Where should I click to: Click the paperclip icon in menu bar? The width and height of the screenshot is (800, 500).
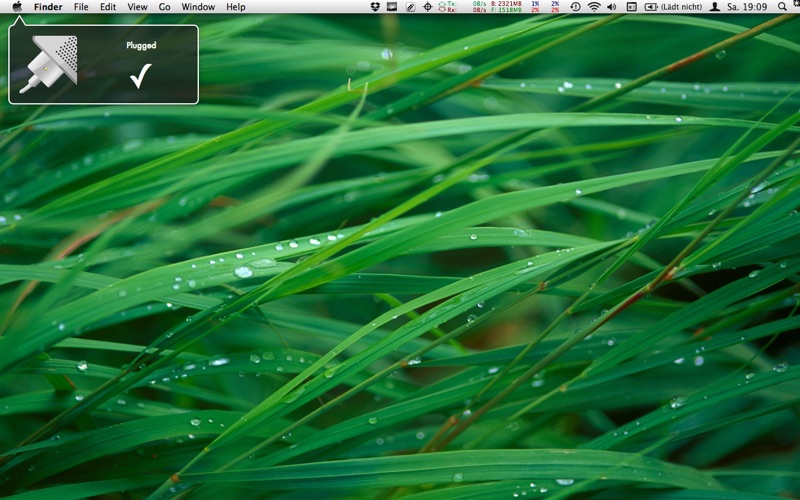[x=410, y=7]
